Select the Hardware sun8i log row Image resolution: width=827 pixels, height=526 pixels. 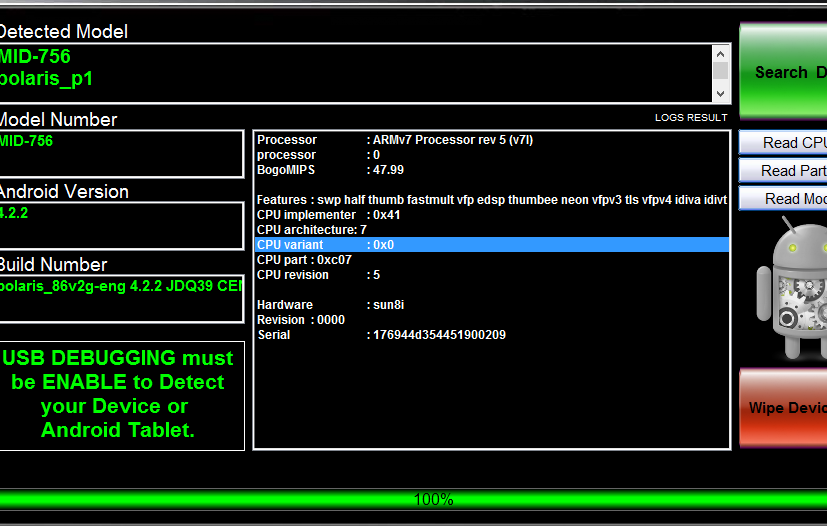coord(492,305)
